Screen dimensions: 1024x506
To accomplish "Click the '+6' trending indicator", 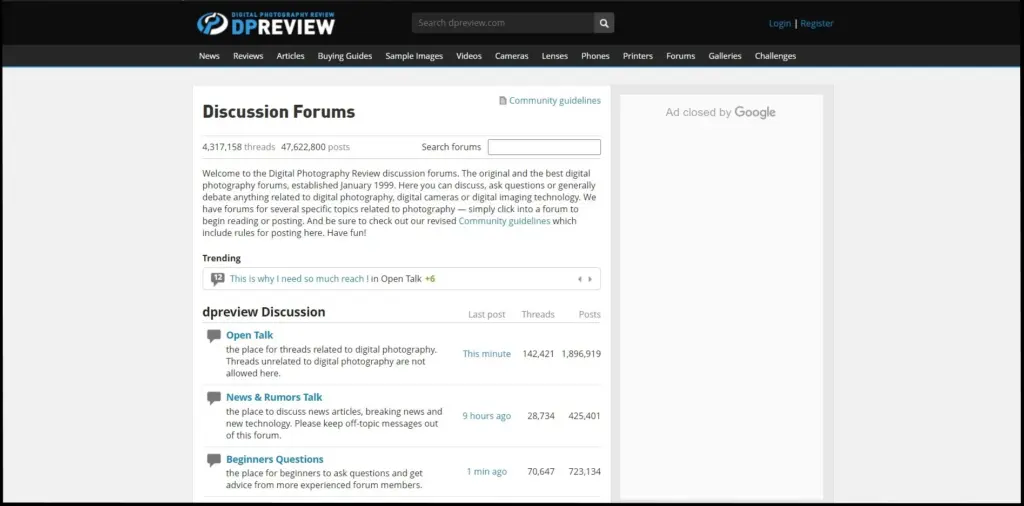I will point(430,279).
